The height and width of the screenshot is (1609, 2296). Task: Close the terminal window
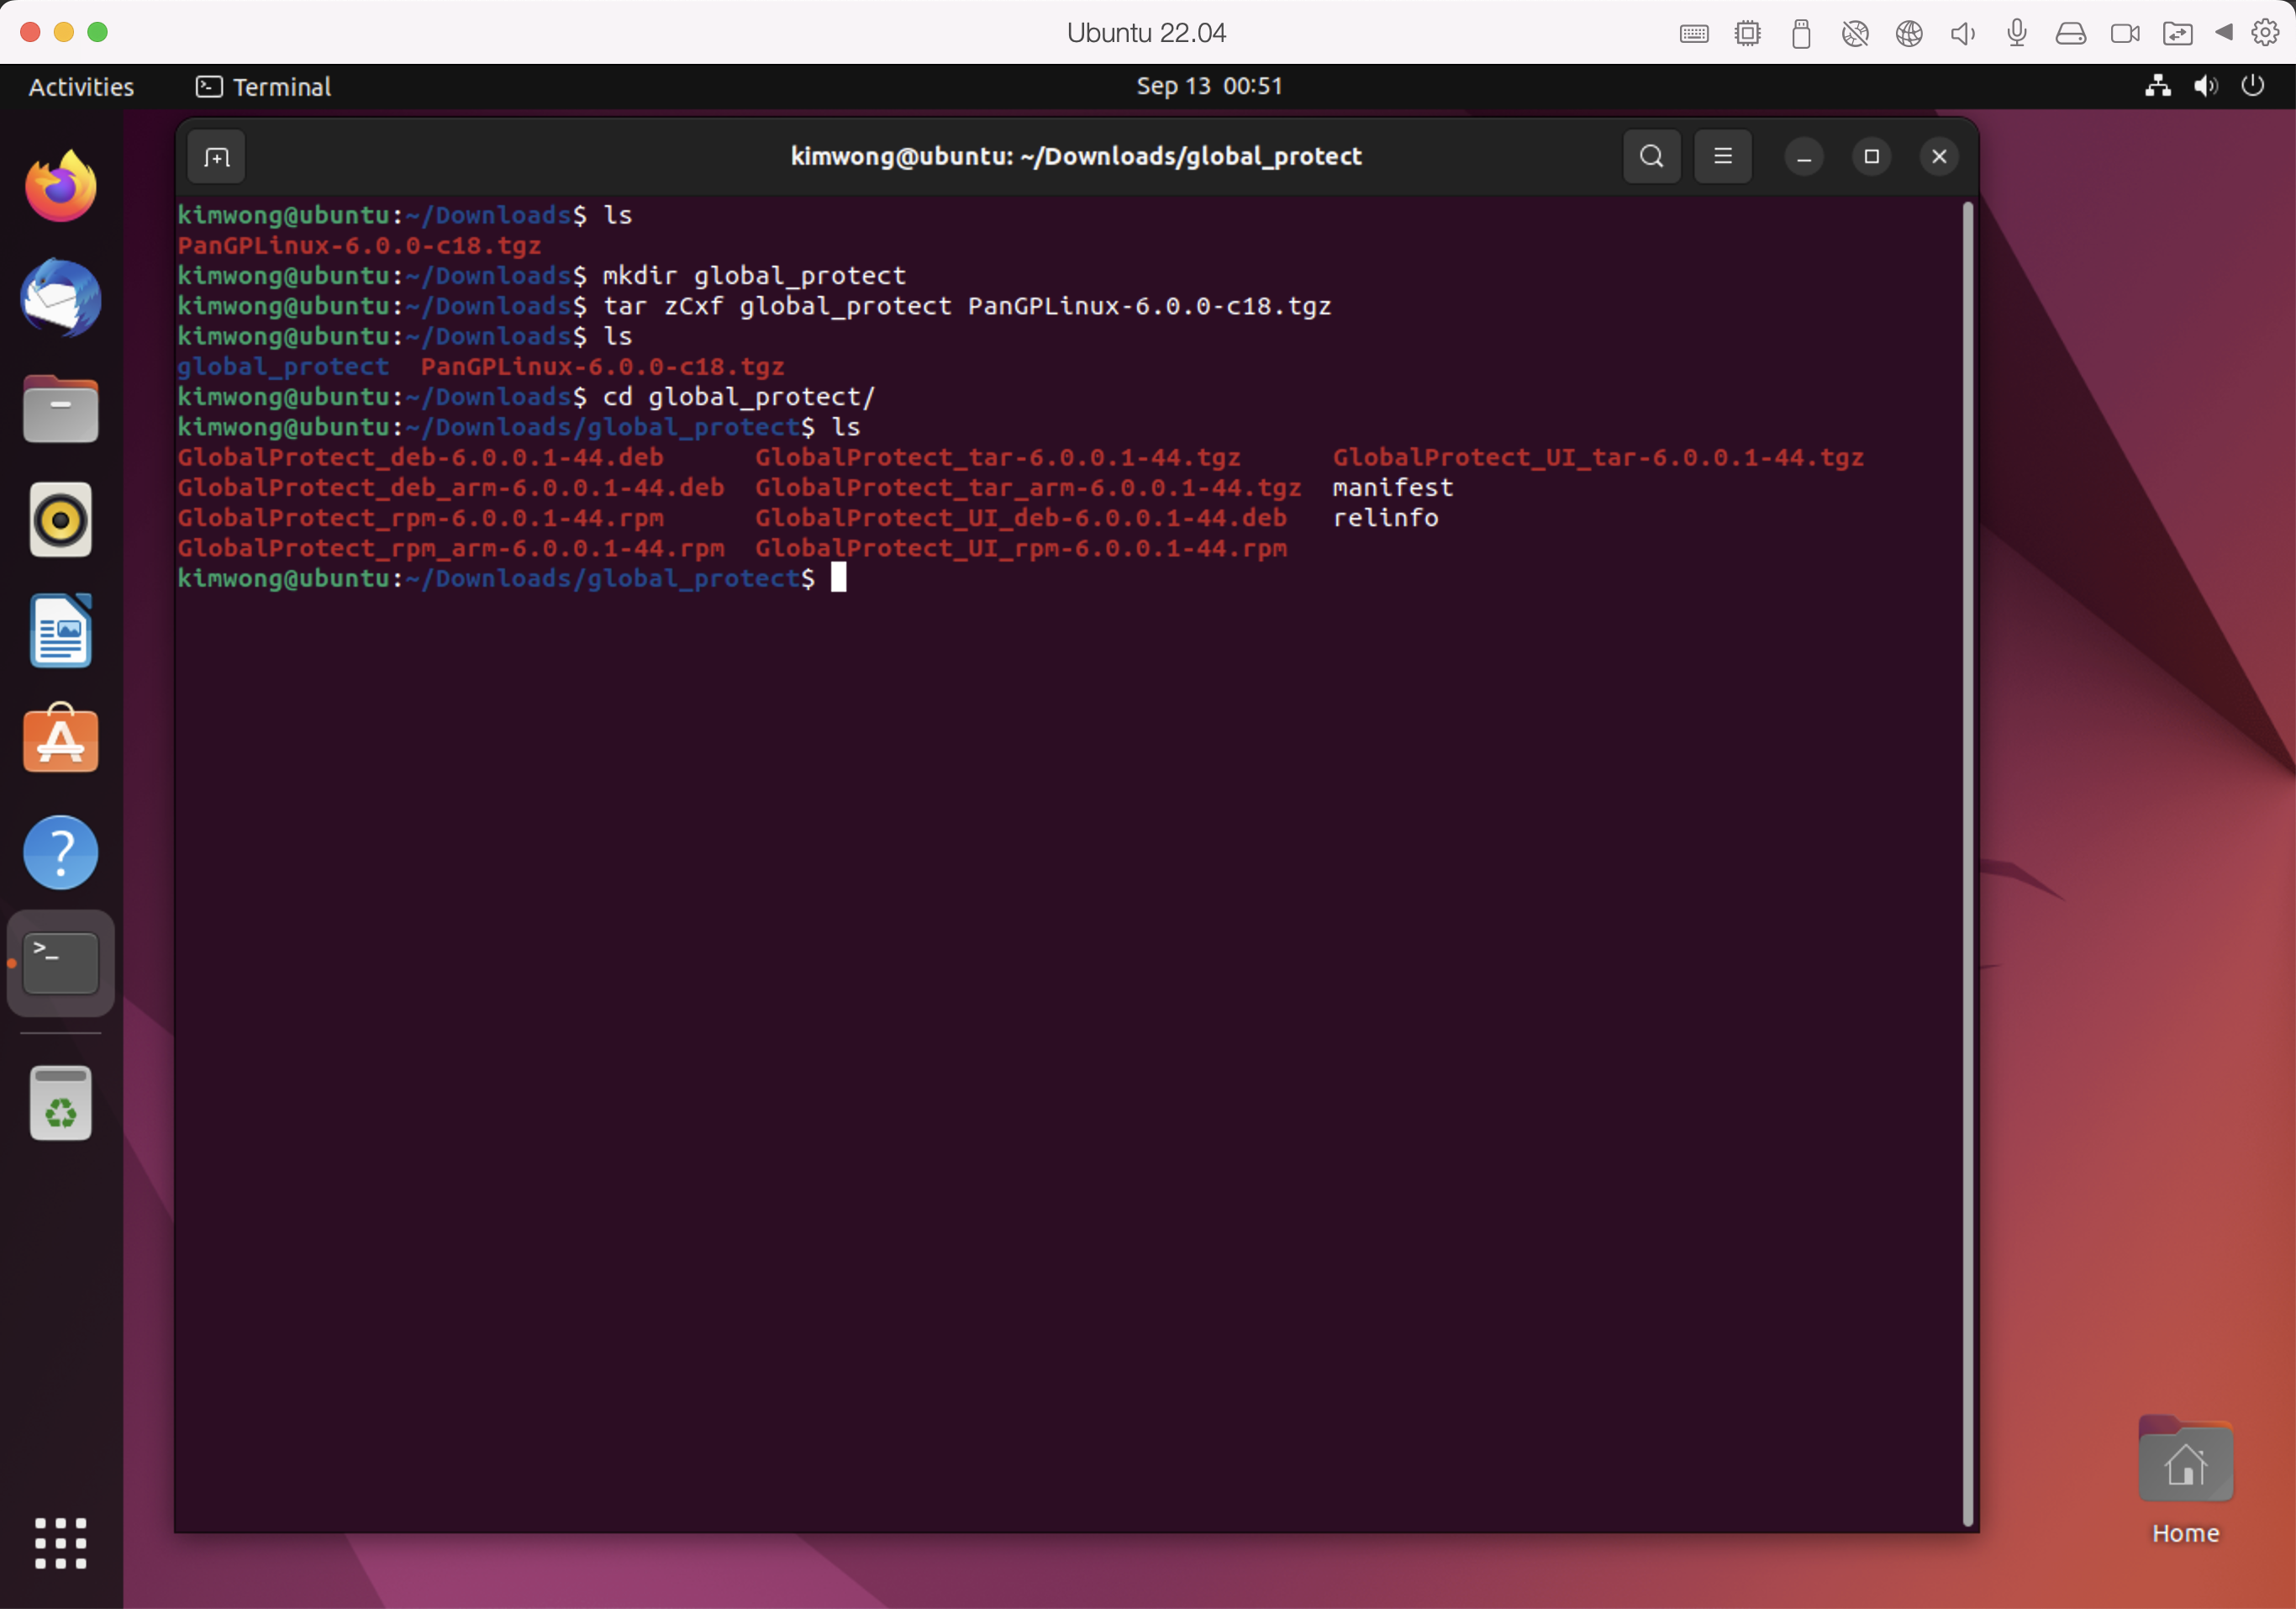tap(1939, 157)
